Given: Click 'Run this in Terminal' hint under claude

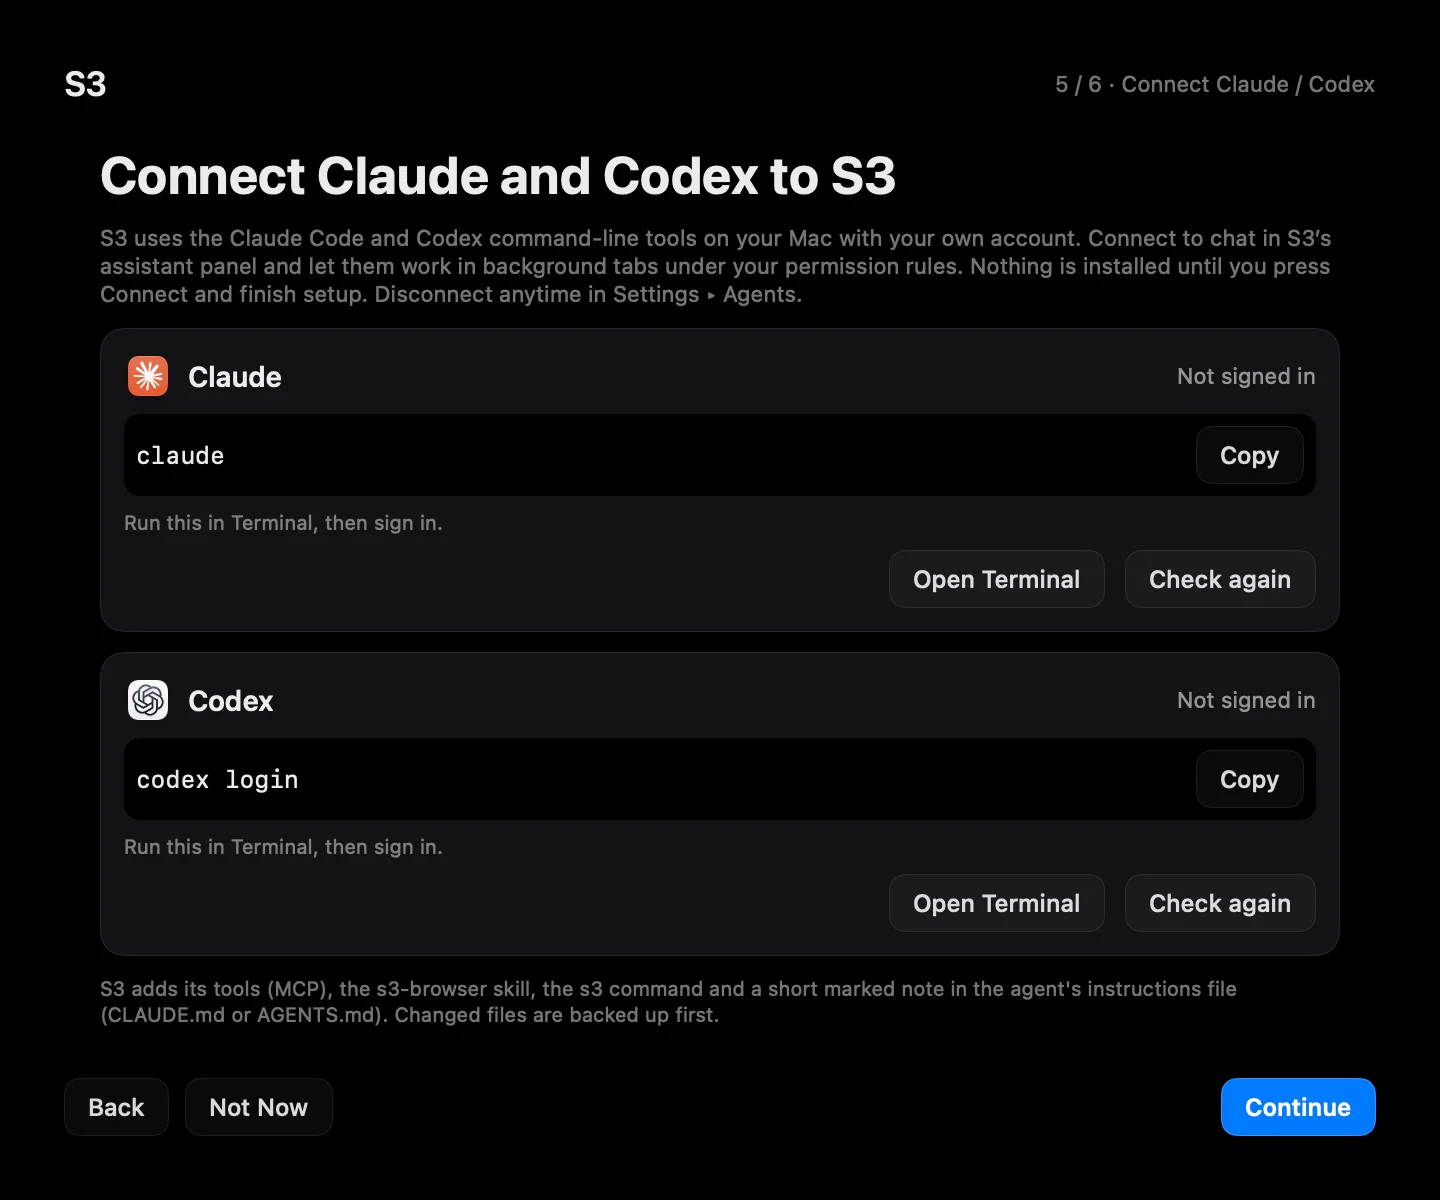Looking at the screenshot, I should click(x=283, y=523).
